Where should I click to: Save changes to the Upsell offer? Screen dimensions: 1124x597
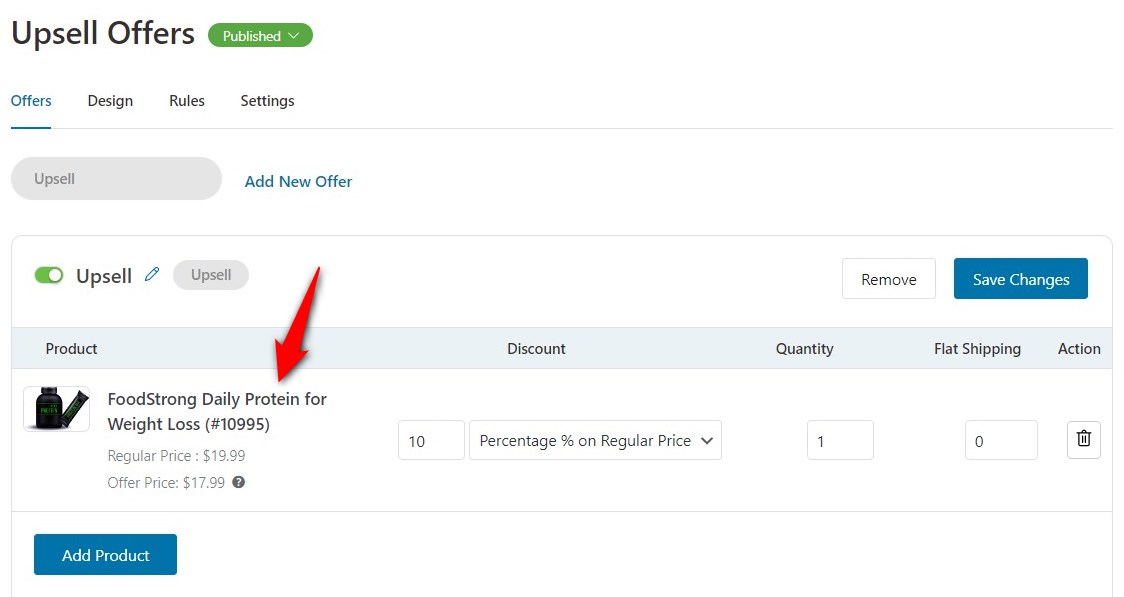[x=1020, y=279]
